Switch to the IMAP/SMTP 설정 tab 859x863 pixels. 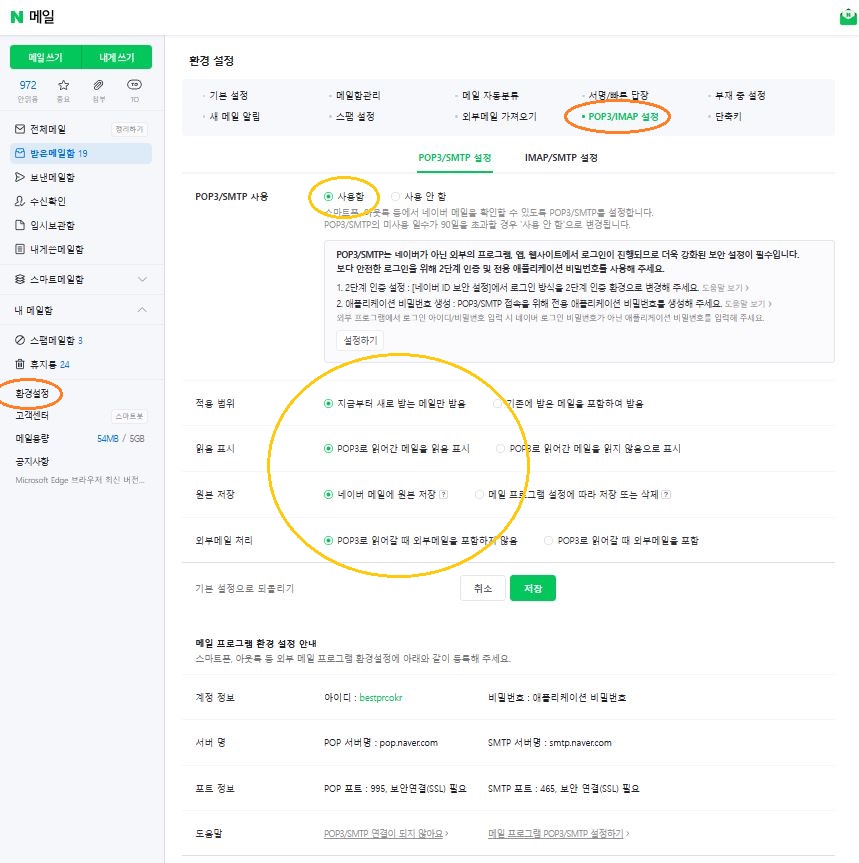pos(561,158)
